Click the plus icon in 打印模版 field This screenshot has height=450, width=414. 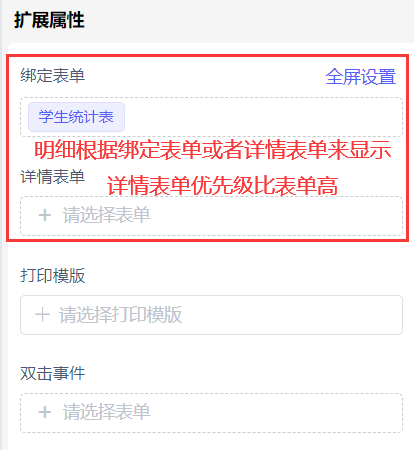pyautogui.click(x=42, y=315)
